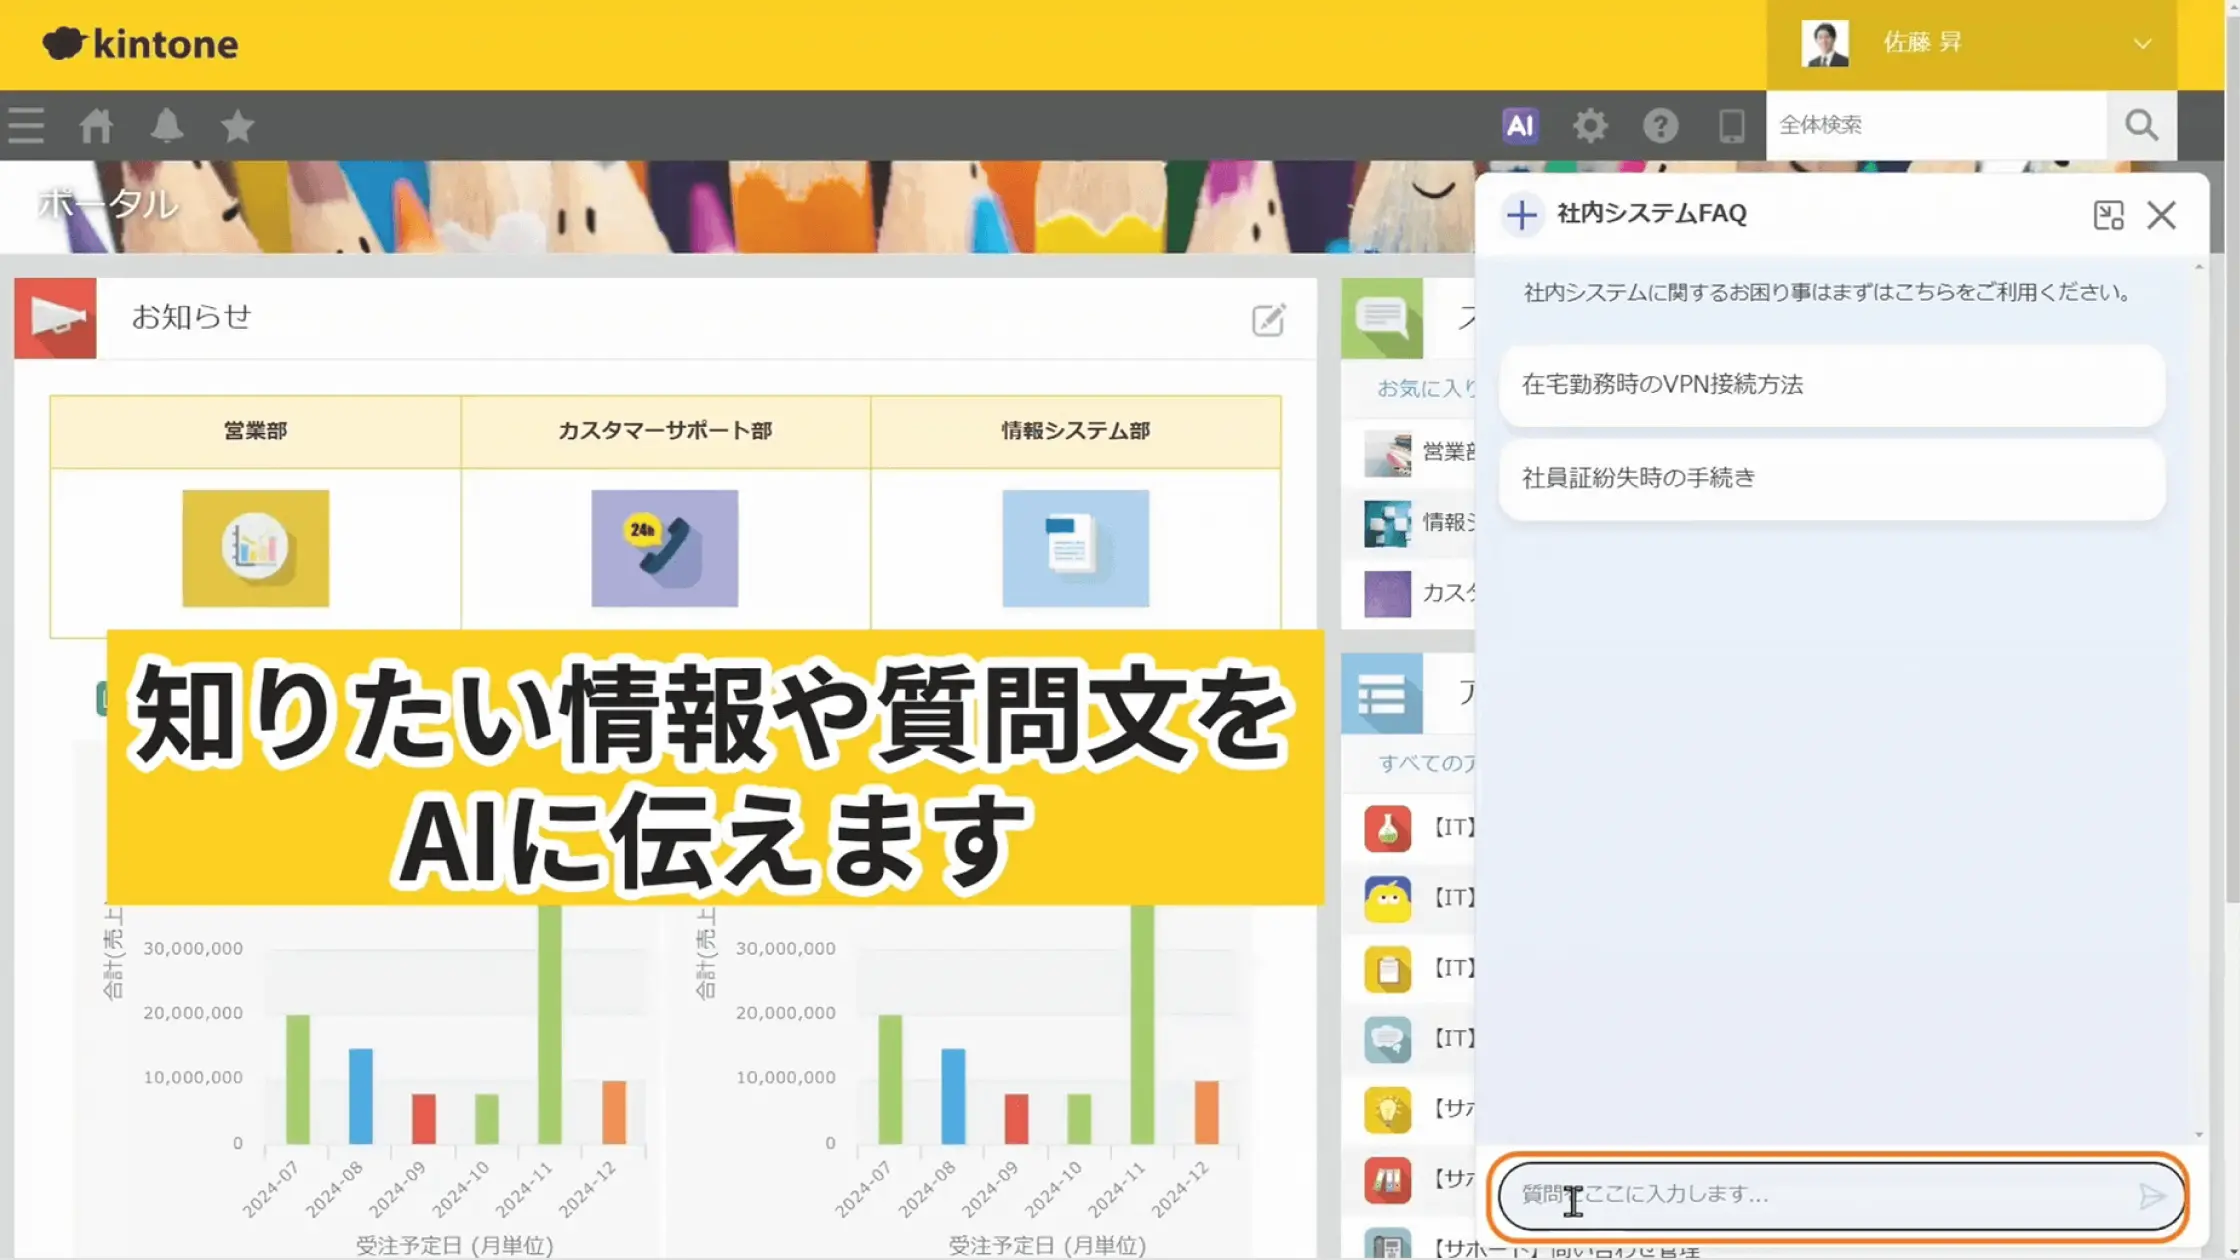Open the notifications bell
The width and height of the screenshot is (2240, 1260).
pyautogui.click(x=167, y=126)
